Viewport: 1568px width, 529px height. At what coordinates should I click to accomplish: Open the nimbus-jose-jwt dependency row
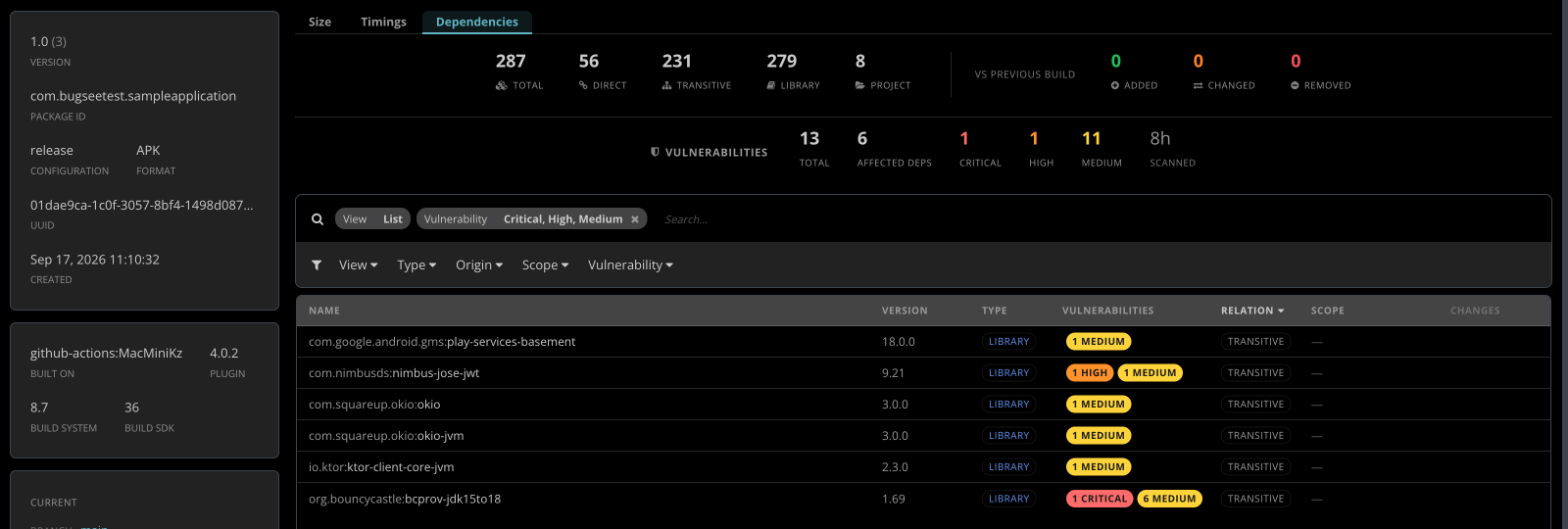[x=923, y=373]
